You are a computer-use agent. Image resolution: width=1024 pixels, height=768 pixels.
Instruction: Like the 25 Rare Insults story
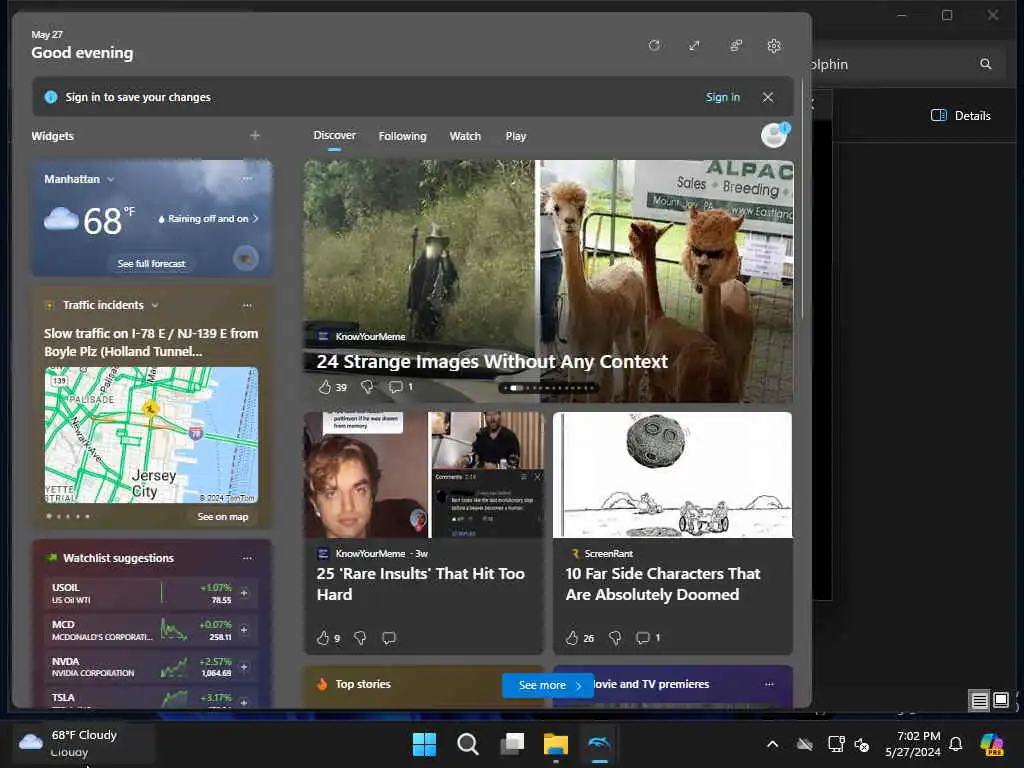(323, 638)
